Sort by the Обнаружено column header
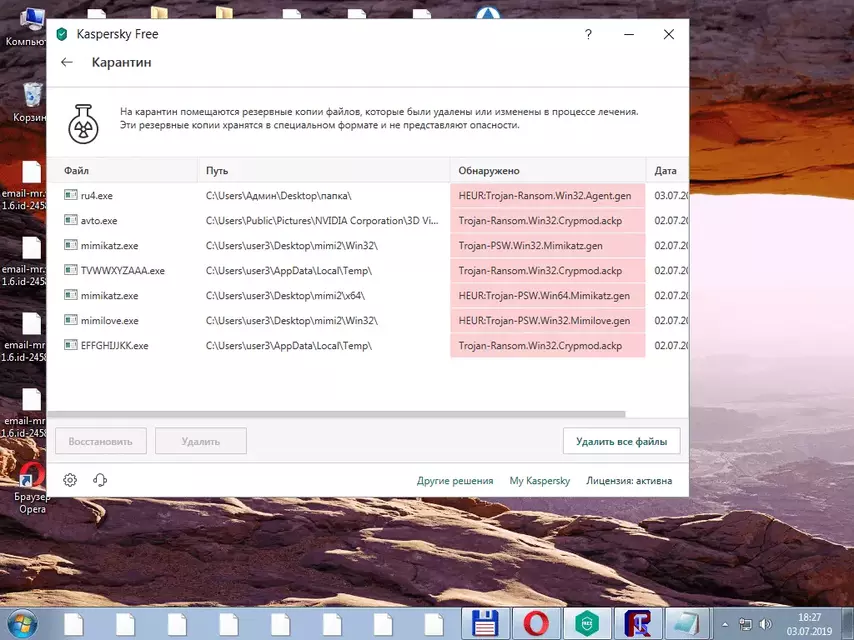The image size is (854, 640). click(548, 170)
